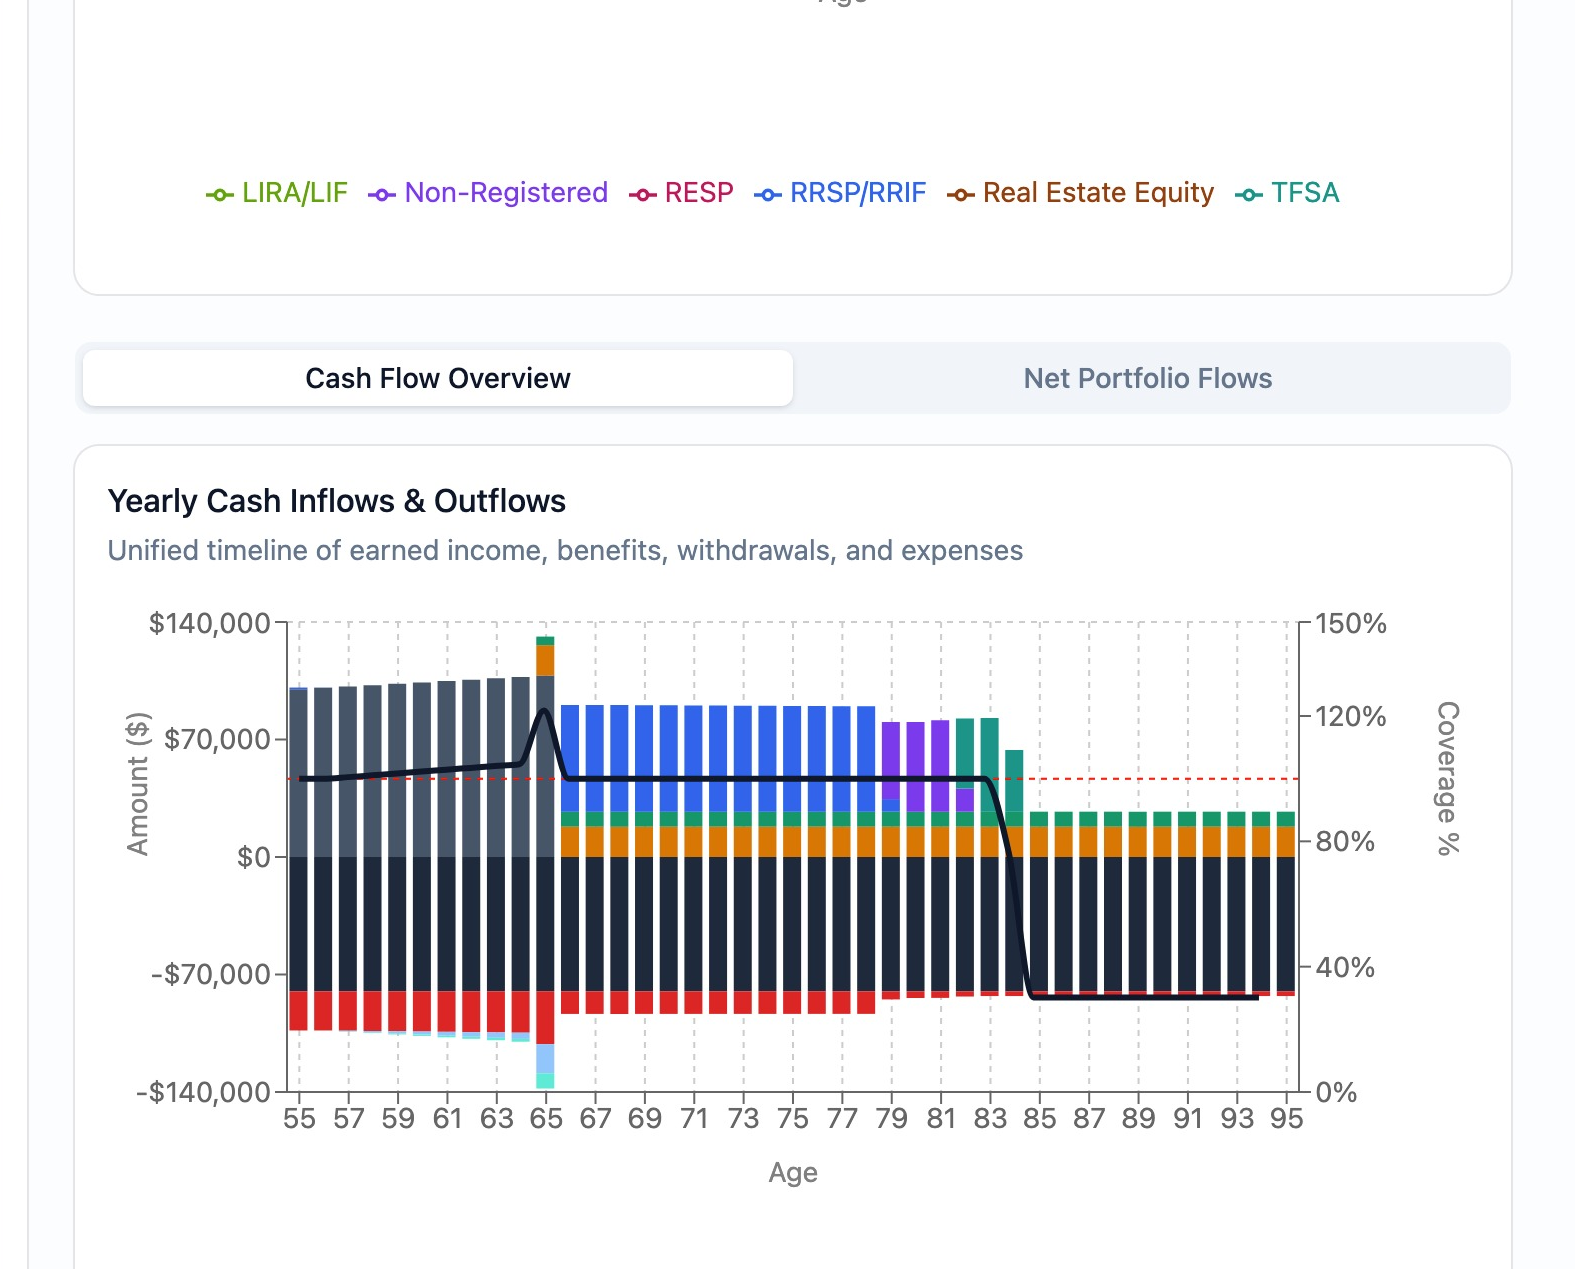This screenshot has height=1269, width=1575.
Task: Switch to the Cash Flow Overview tab
Action: pyautogui.click(x=438, y=378)
